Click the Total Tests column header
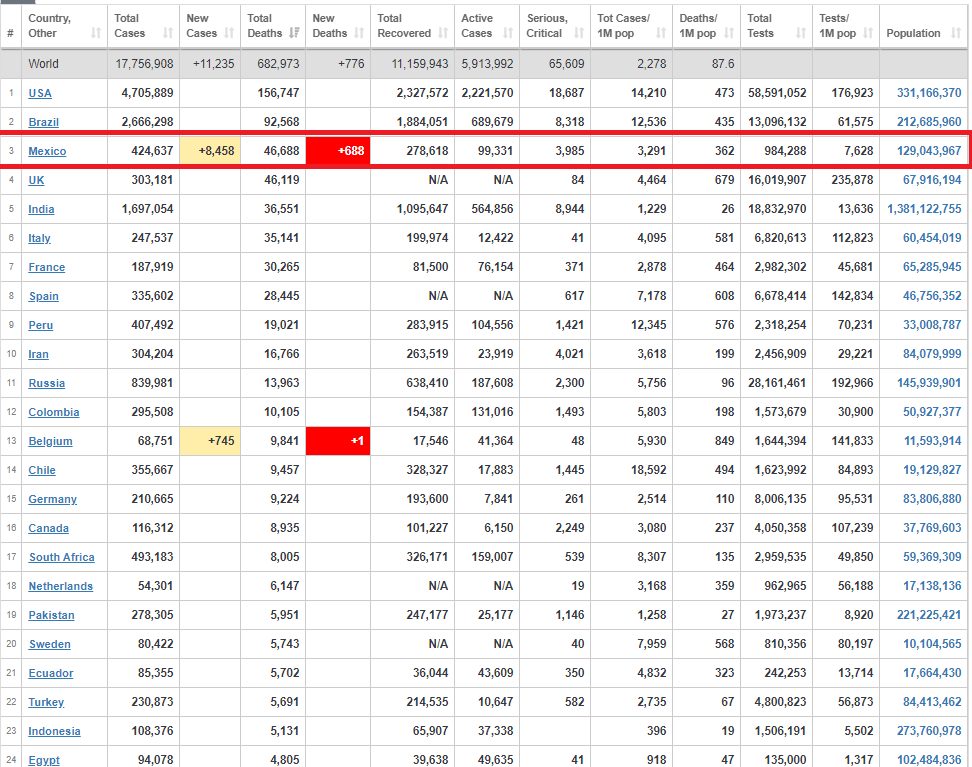 tap(776, 25)
